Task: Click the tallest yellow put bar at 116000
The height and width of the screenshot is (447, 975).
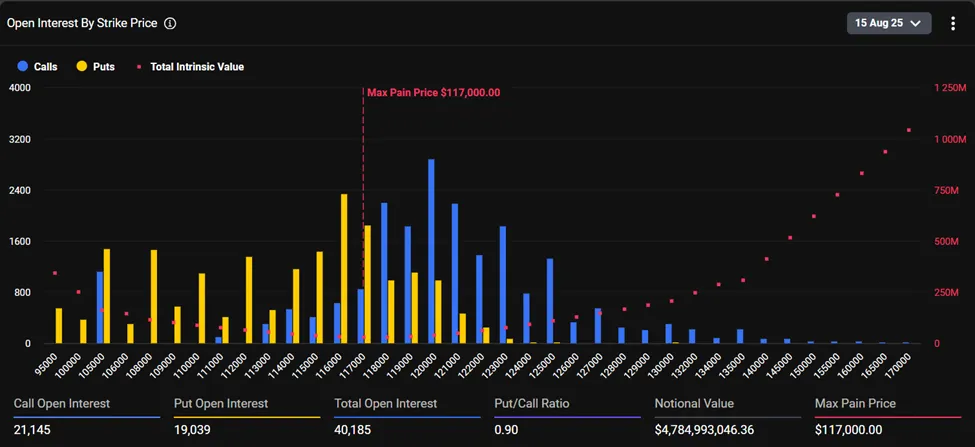Action: pyautogui.click(x=344, y=268)
